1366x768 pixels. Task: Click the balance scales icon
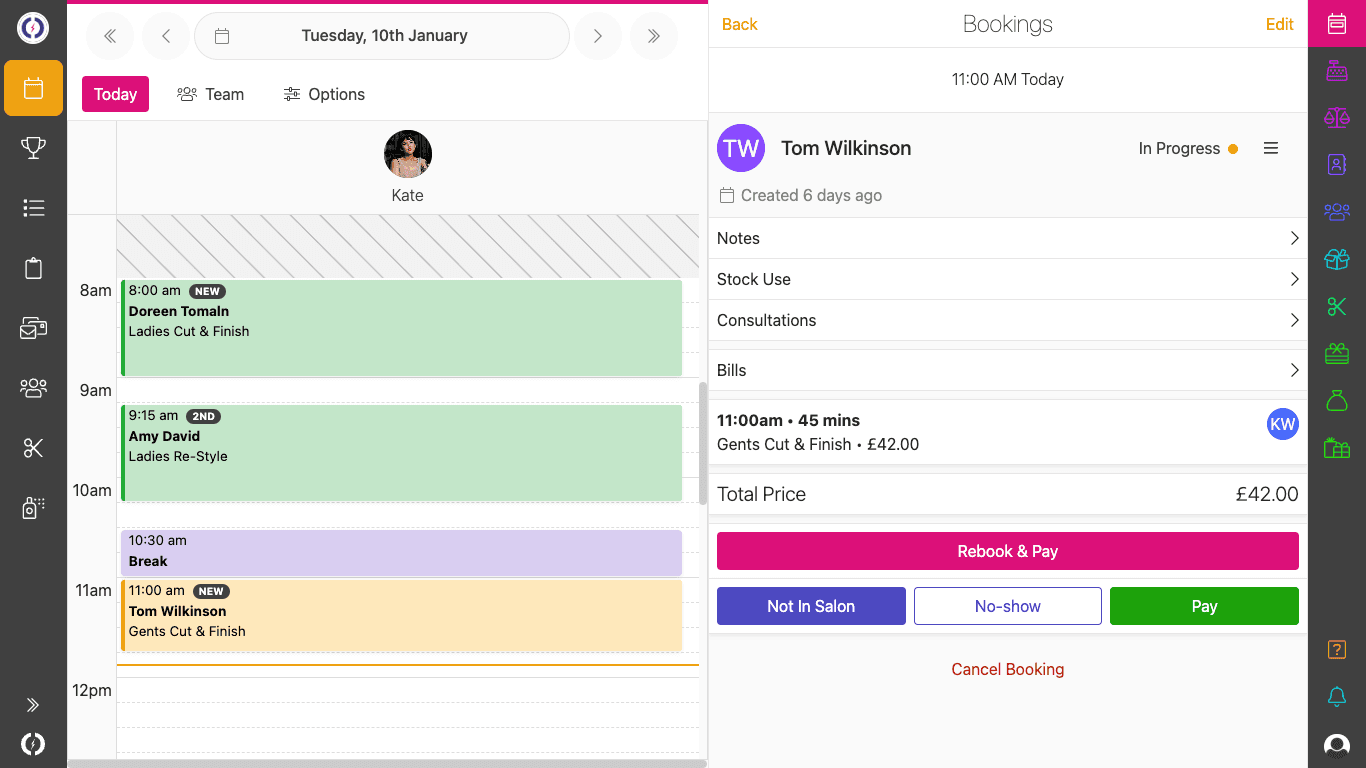pos(1337,117)
